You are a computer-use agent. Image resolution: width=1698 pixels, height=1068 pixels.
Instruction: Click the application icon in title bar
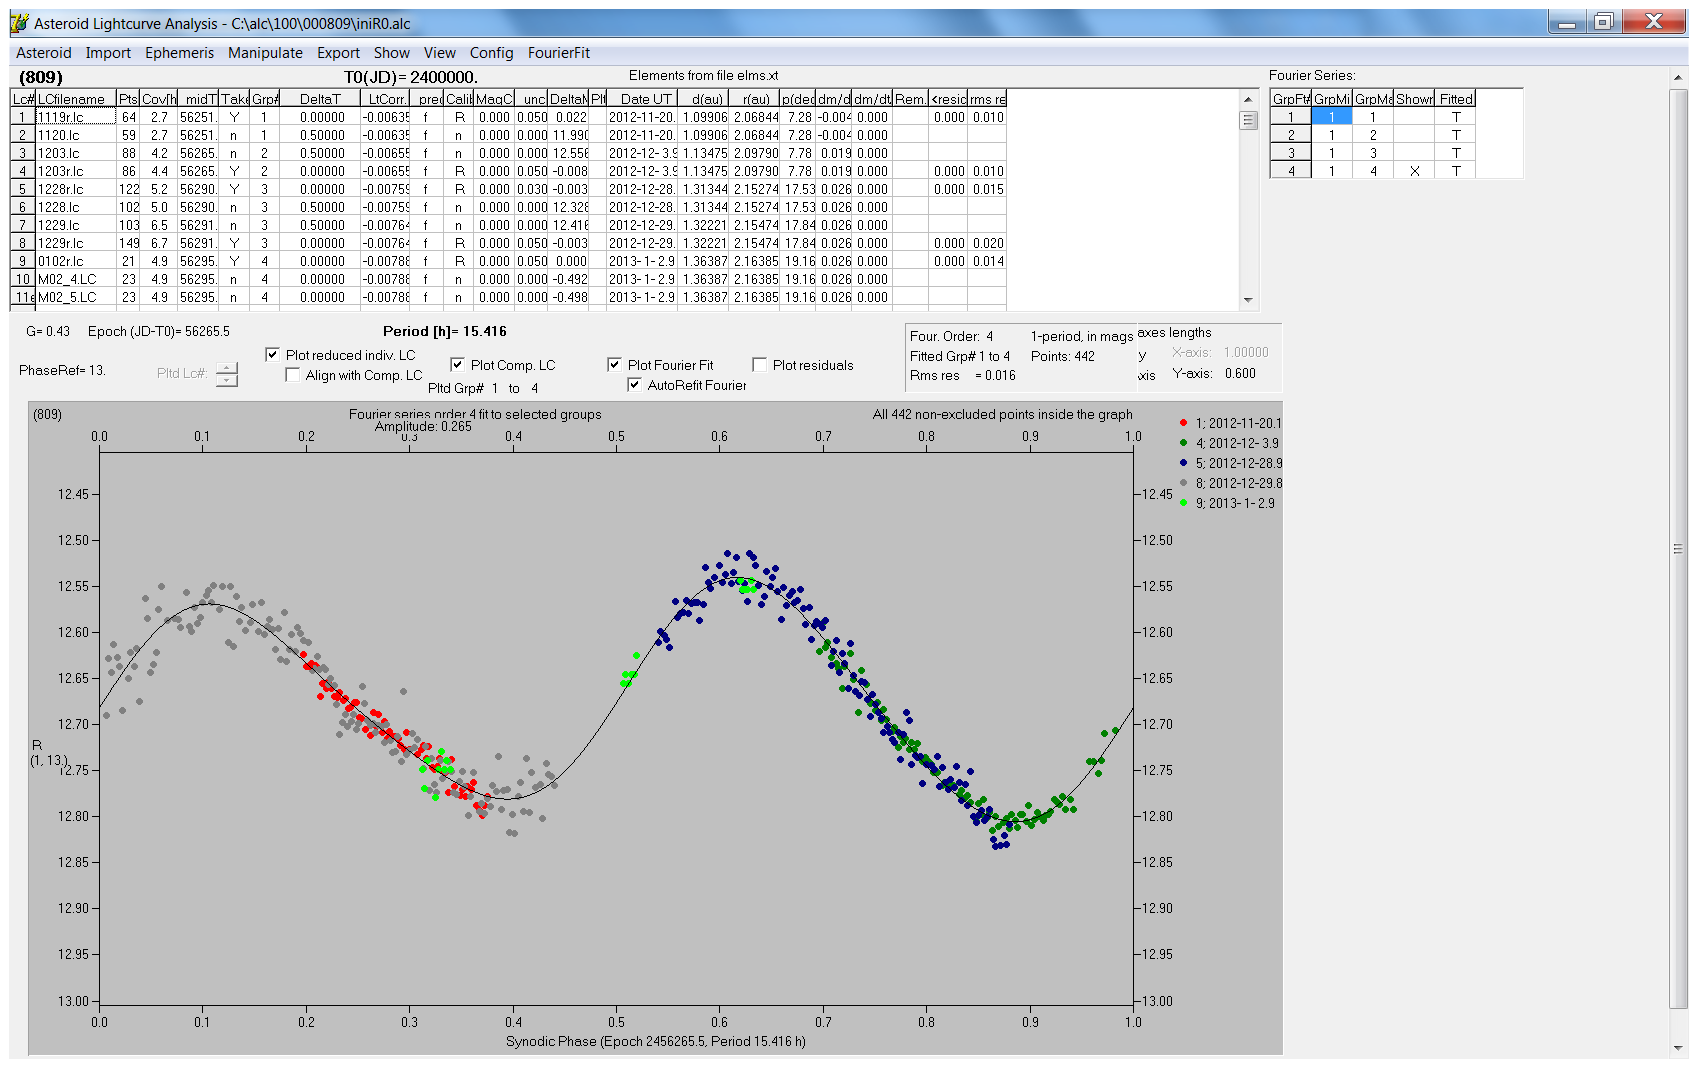click(20, 23)
